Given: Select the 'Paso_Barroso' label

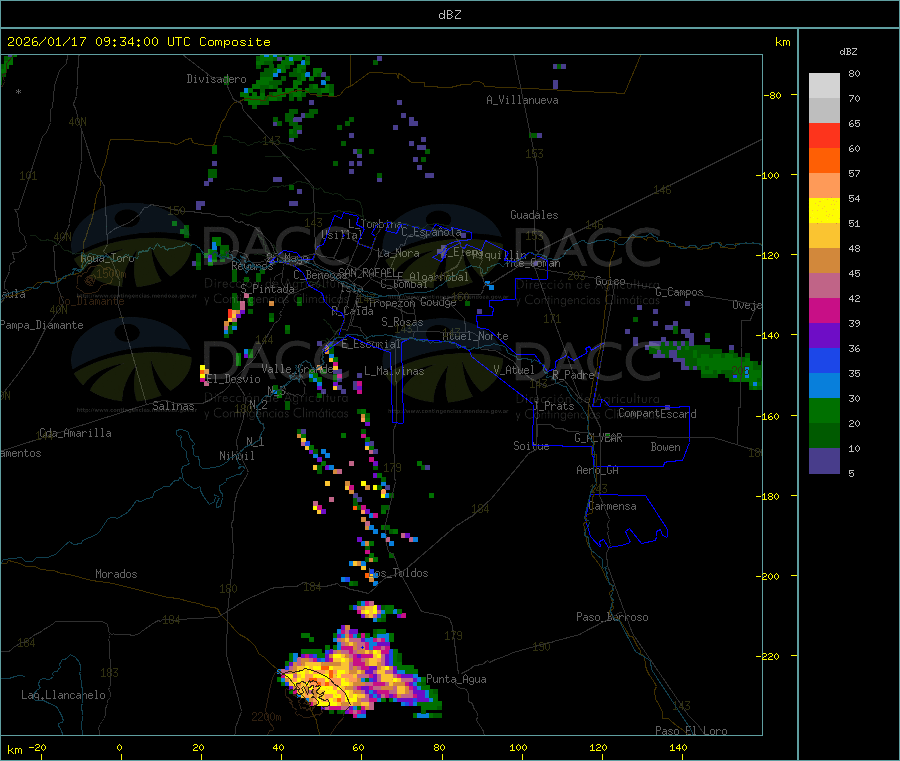Looking at the screenshot, I should [x=612, y=618].
